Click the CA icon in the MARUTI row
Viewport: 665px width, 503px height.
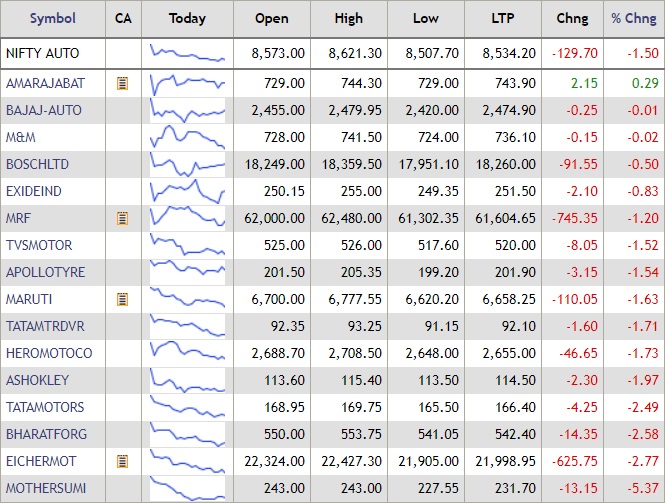coord(123,299)
